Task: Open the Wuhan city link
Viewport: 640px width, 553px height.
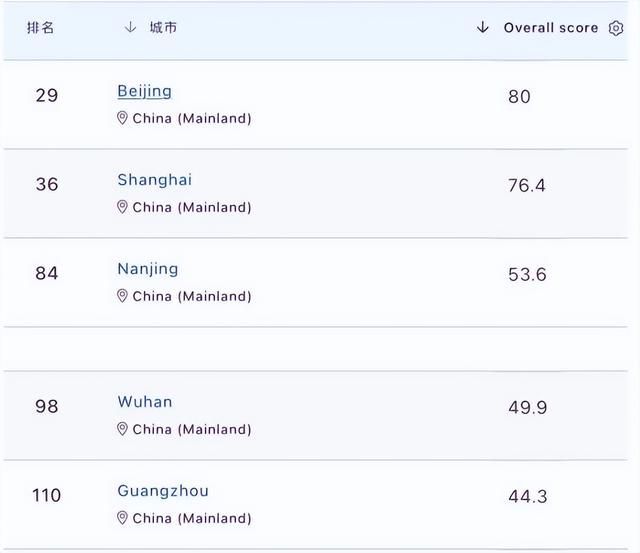Action: (145, 402)
